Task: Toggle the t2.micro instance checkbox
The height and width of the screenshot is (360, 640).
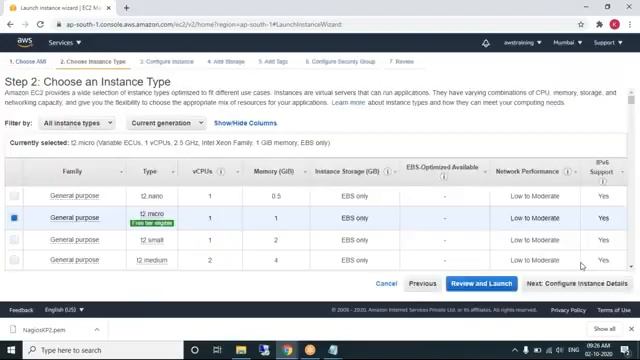Action: tap(14, 218)
